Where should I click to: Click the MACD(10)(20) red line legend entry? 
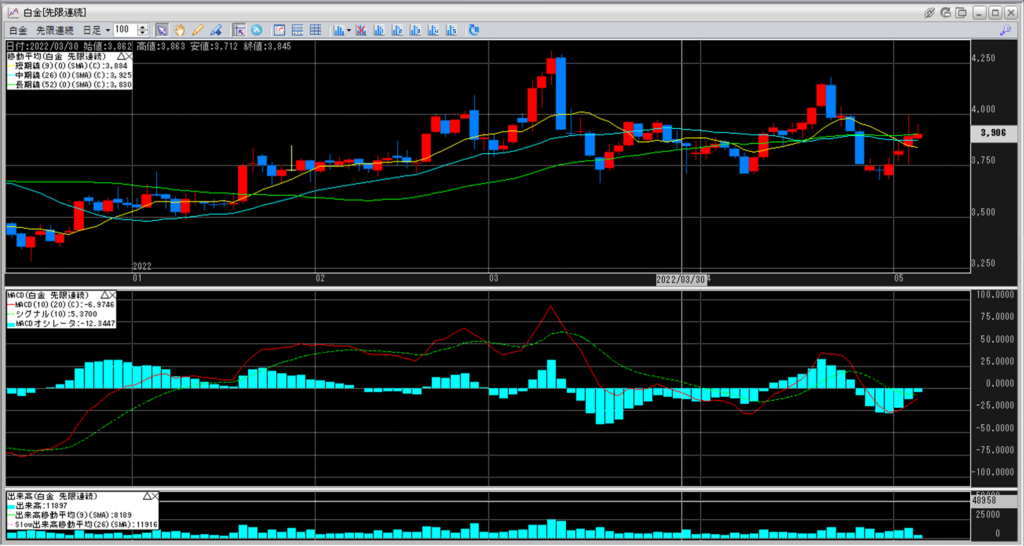(x=61, y=304)
